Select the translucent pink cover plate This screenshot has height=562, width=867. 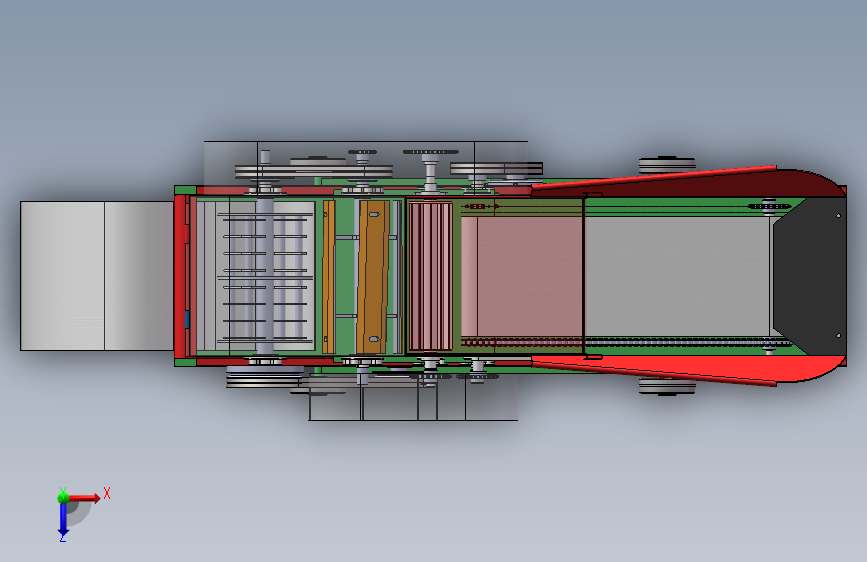523,277
